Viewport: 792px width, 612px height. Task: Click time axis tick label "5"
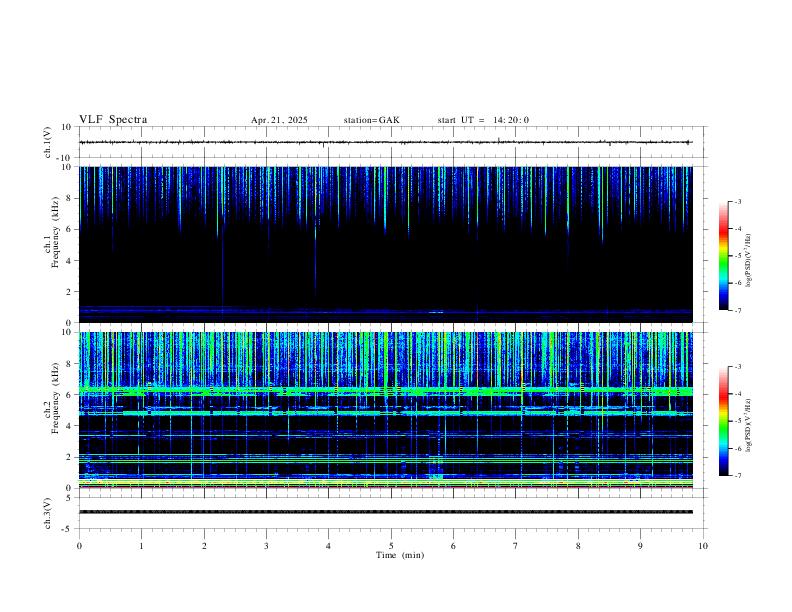391,546
